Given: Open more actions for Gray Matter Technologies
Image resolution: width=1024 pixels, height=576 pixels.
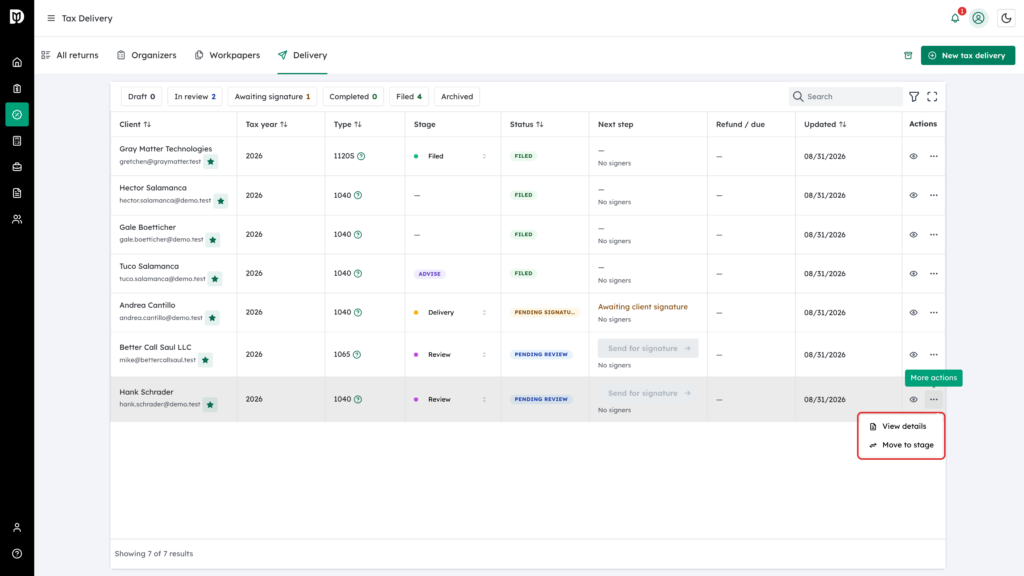Looking at the screenshot, I should [934, 156].
